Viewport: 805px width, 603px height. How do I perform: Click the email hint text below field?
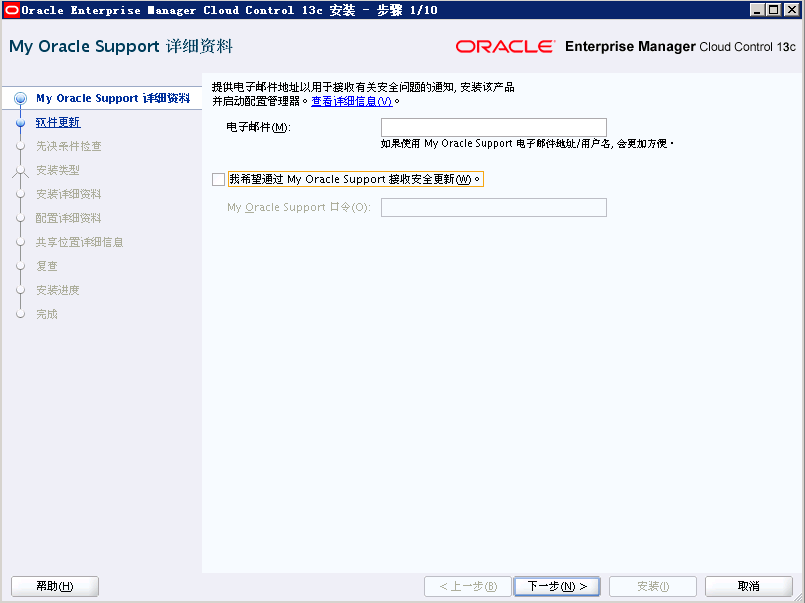pos(527,144)
